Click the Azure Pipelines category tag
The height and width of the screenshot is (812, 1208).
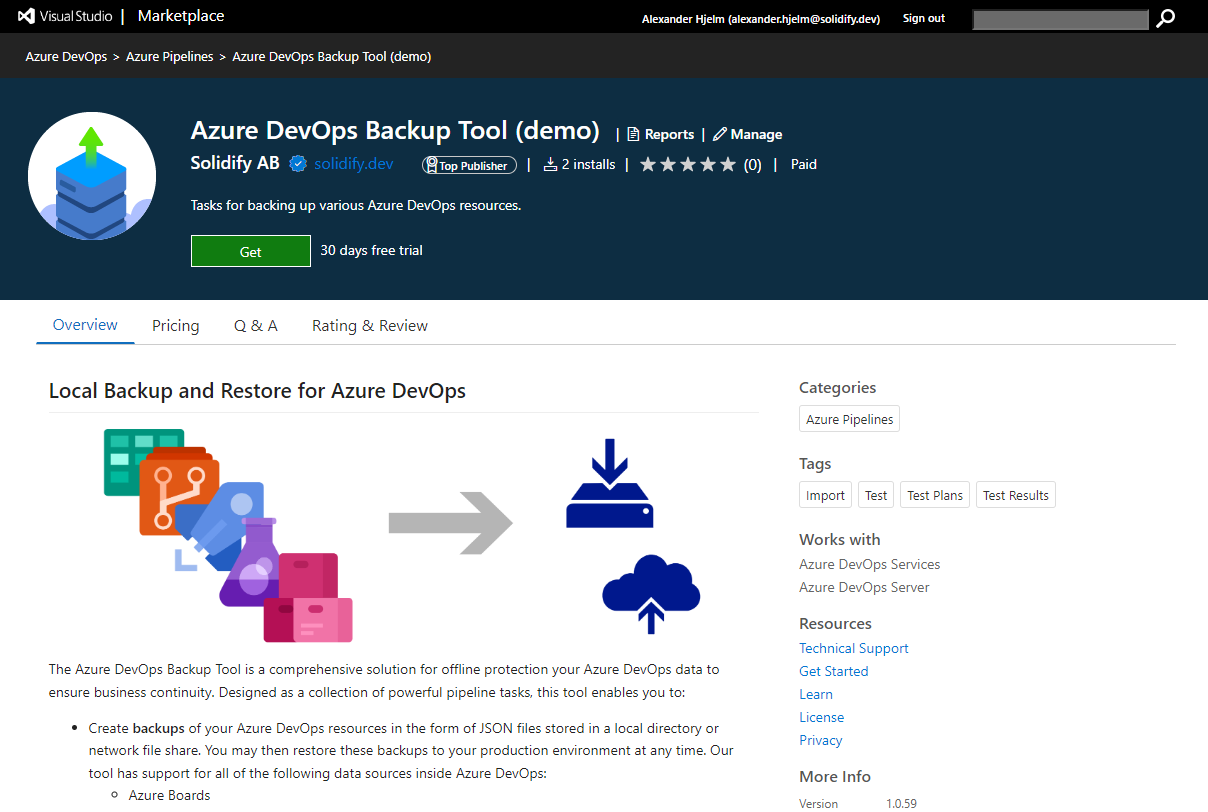(x=850, y=419)
